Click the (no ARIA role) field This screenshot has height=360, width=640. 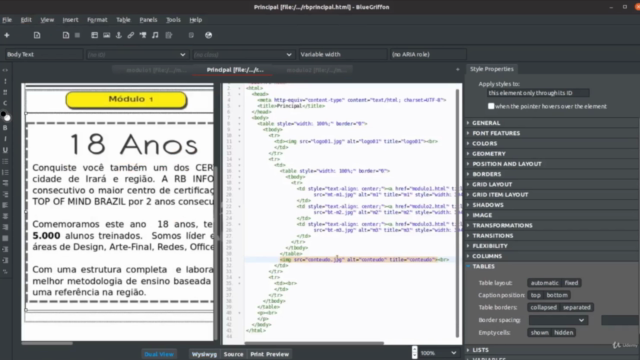pyautogui.click(x=428, y=54)
